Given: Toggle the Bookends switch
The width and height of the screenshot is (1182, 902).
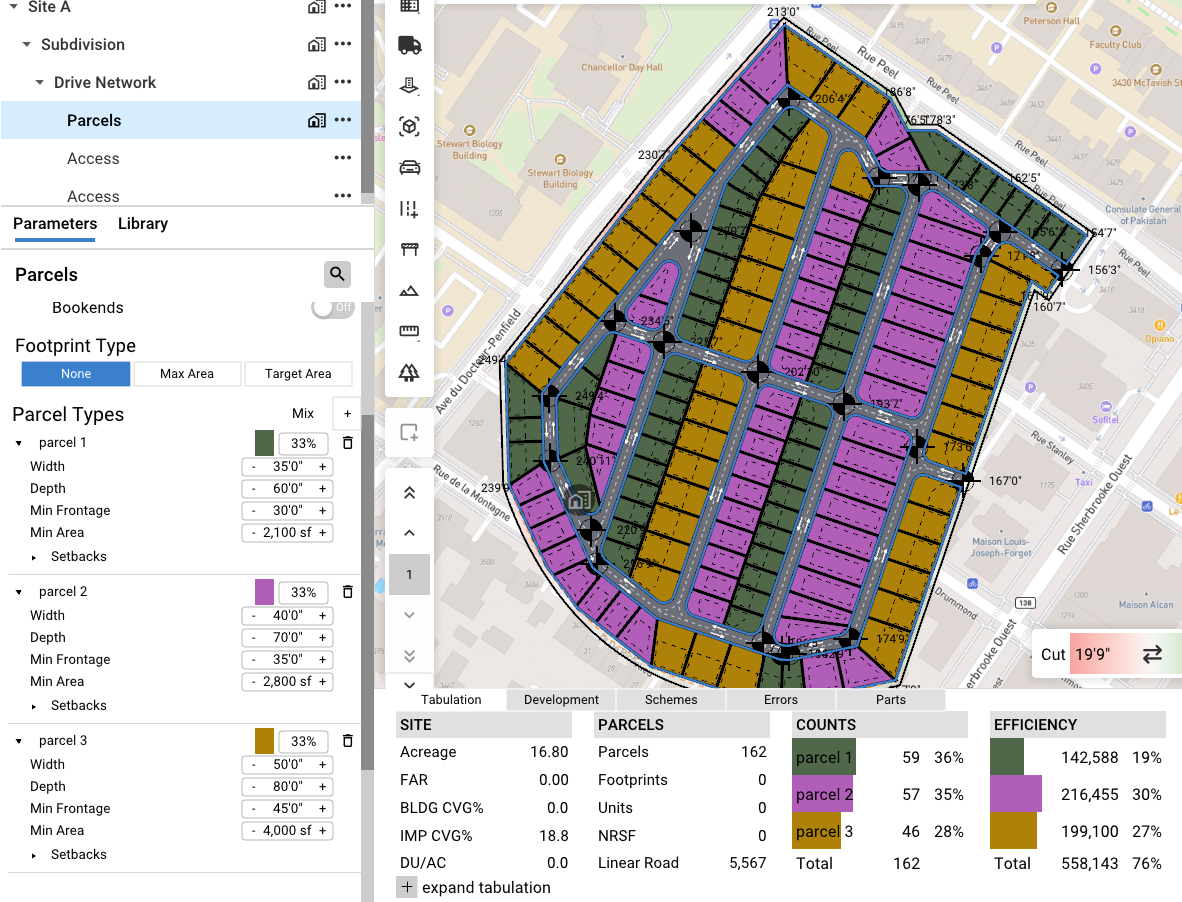Looking at the screenshot, I should (332, 307).
